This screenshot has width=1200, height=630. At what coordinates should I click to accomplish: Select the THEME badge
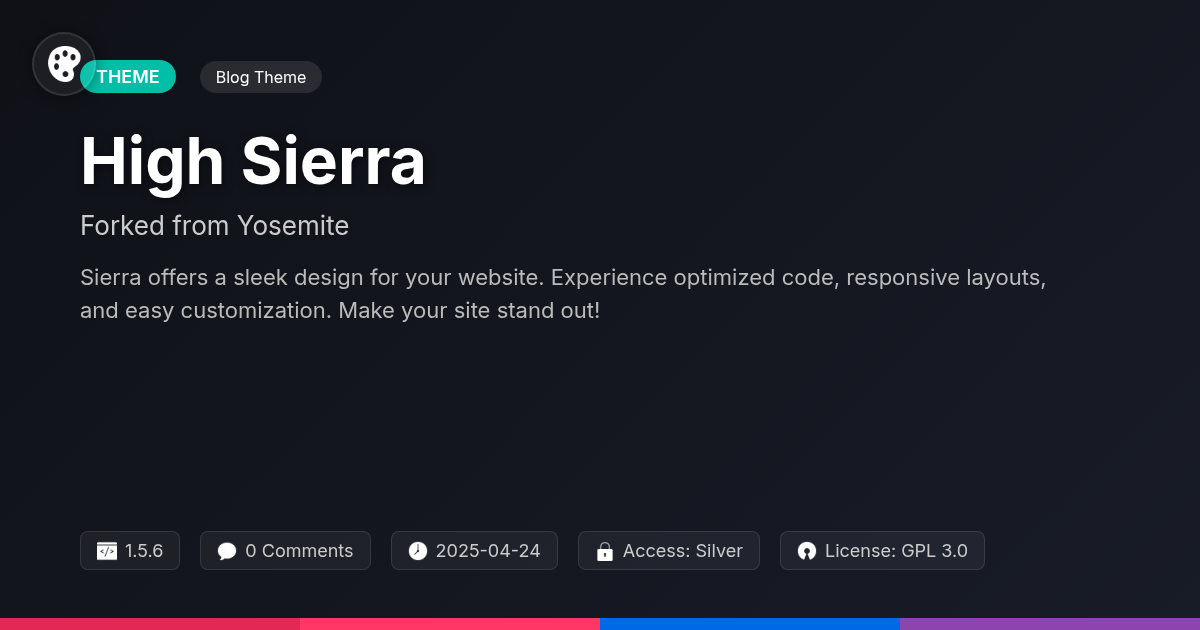[128, 77]
